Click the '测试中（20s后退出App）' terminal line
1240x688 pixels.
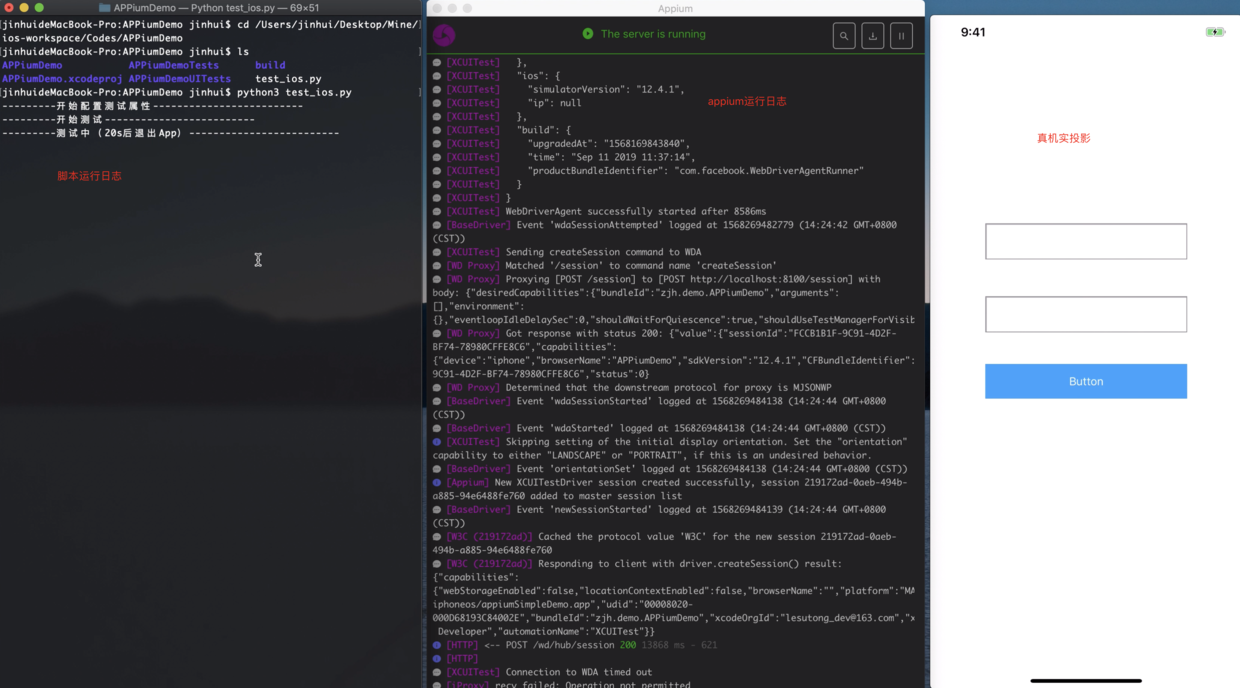(170, 132)
